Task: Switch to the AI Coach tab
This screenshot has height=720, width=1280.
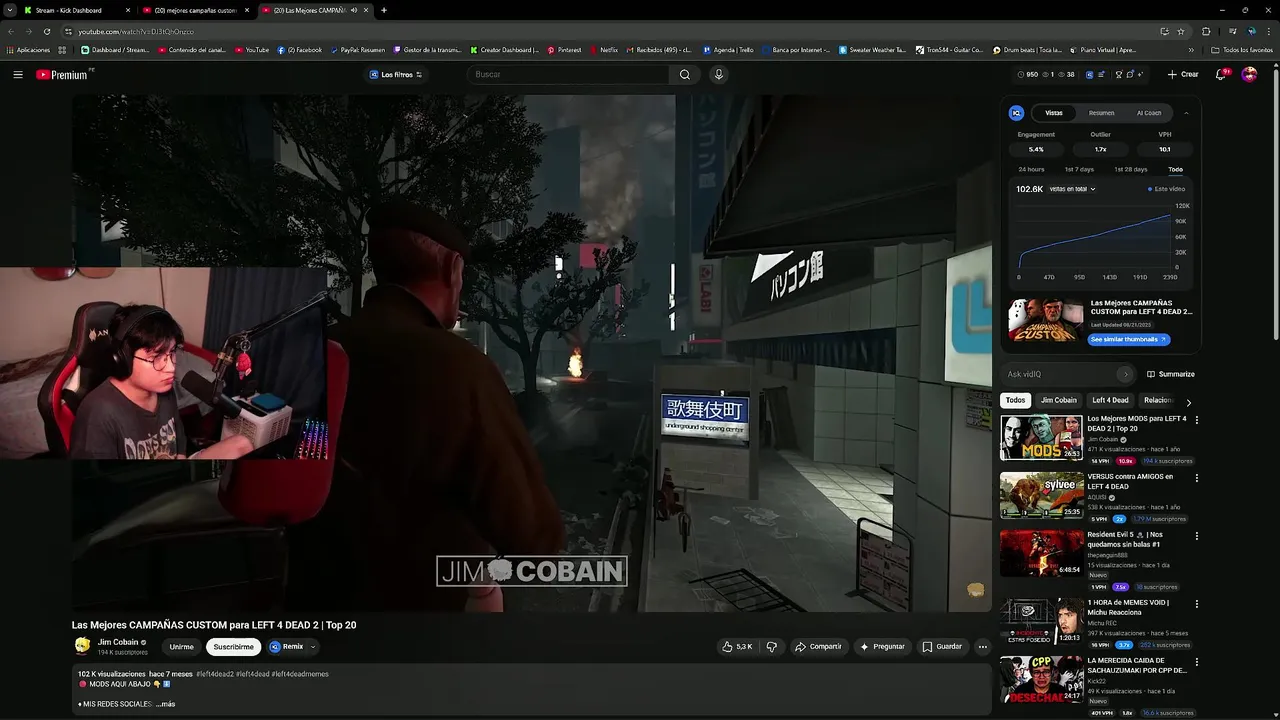Action: [x=1149, y=113]
